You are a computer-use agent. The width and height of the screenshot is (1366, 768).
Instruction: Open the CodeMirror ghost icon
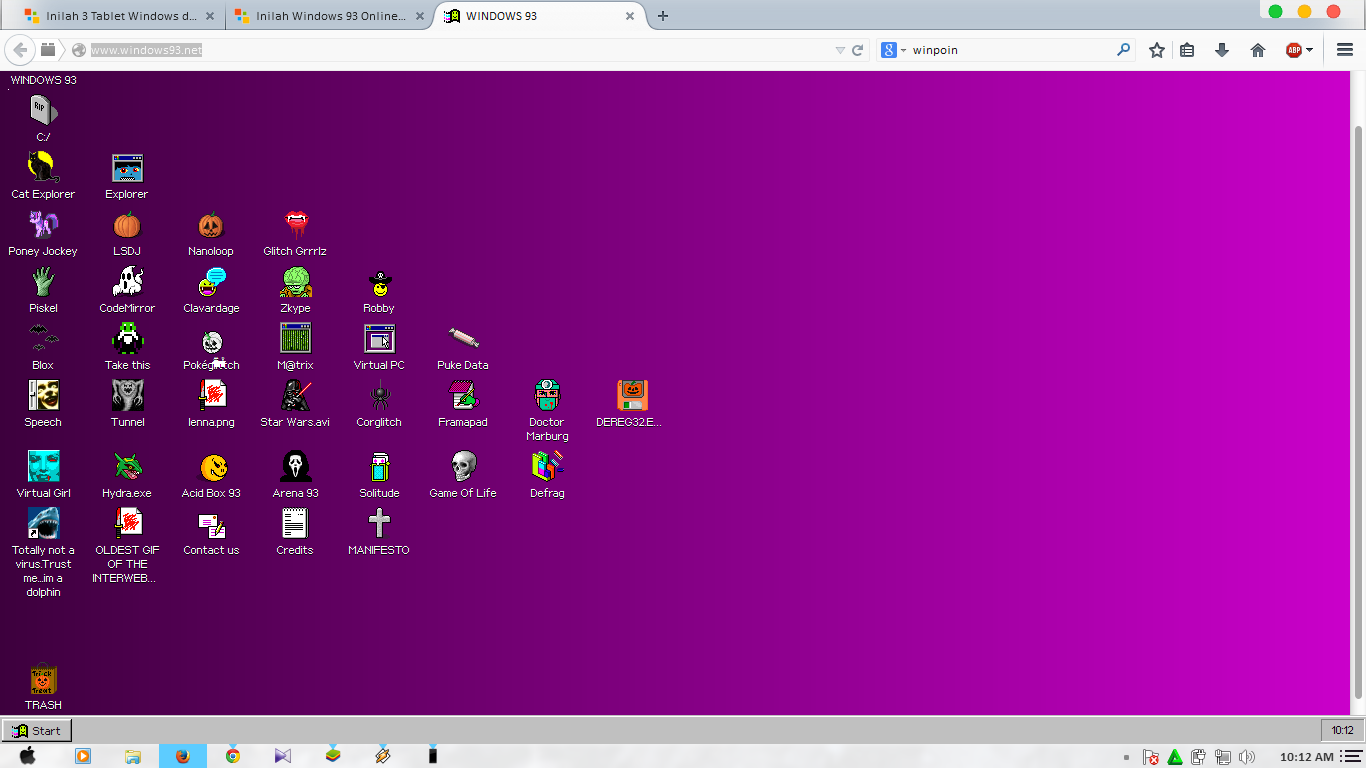coord(127,281)
